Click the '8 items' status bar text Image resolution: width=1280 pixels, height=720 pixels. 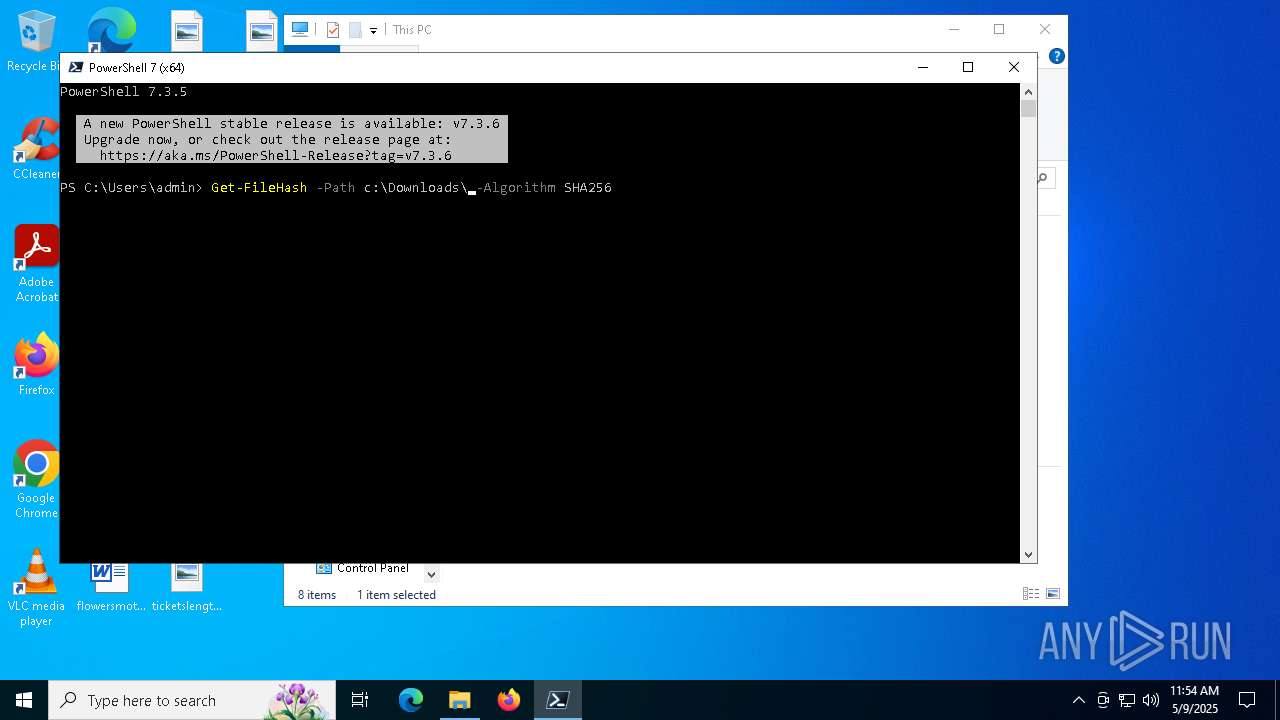pos(317,595)
